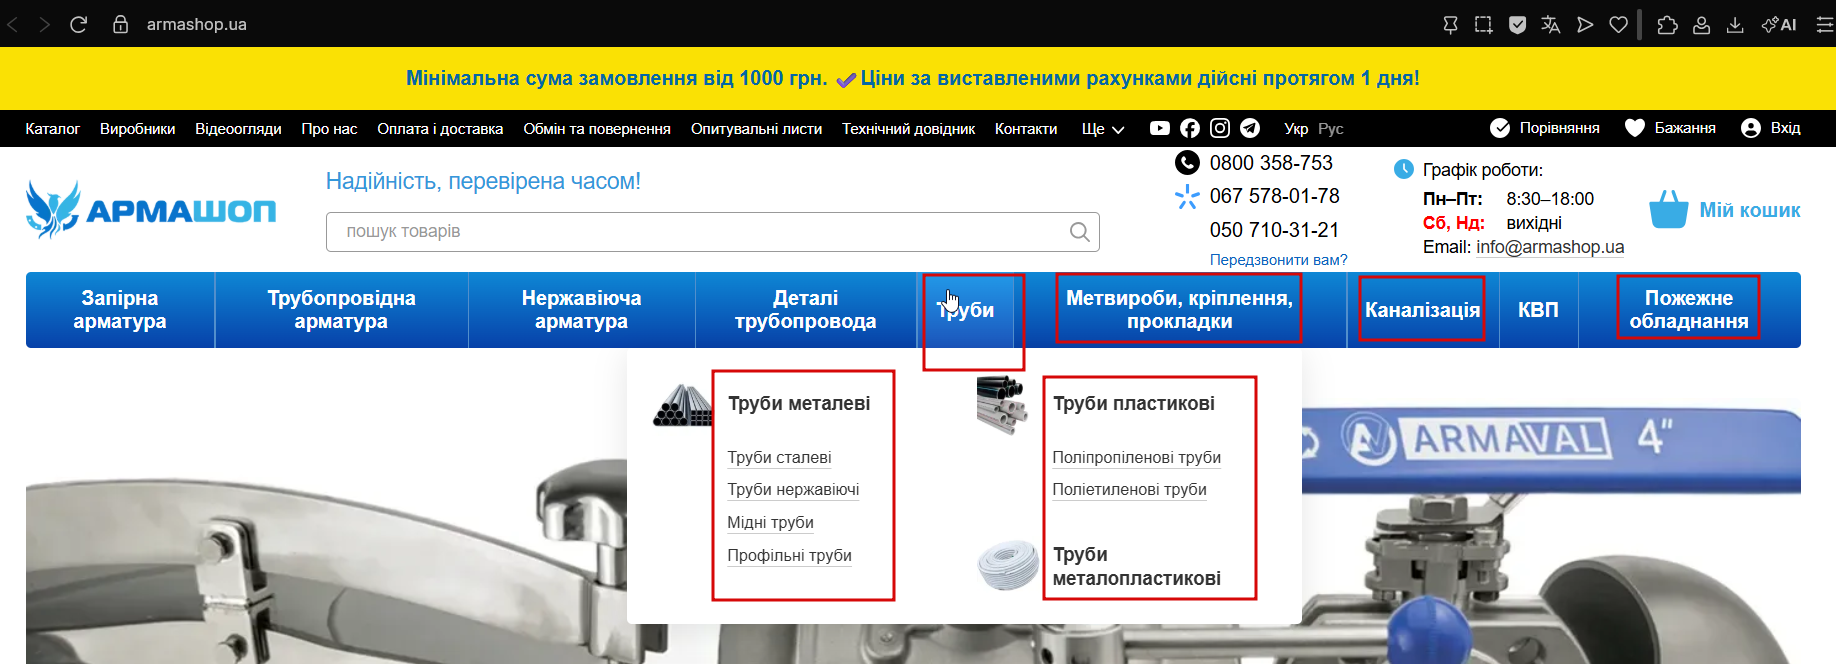Open Нержавіюча арматура category
Image resolution: width=1836 pixels, height=664 pixels.
point(581,310)
